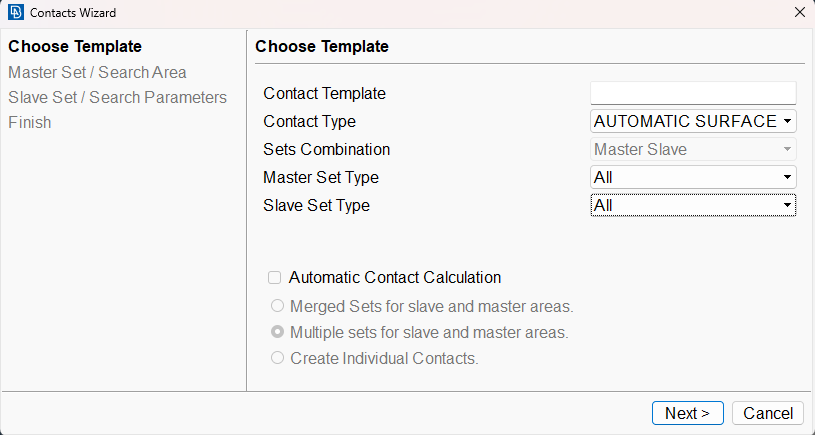Select the Choose Template step in sidebar

coord(75,46)
